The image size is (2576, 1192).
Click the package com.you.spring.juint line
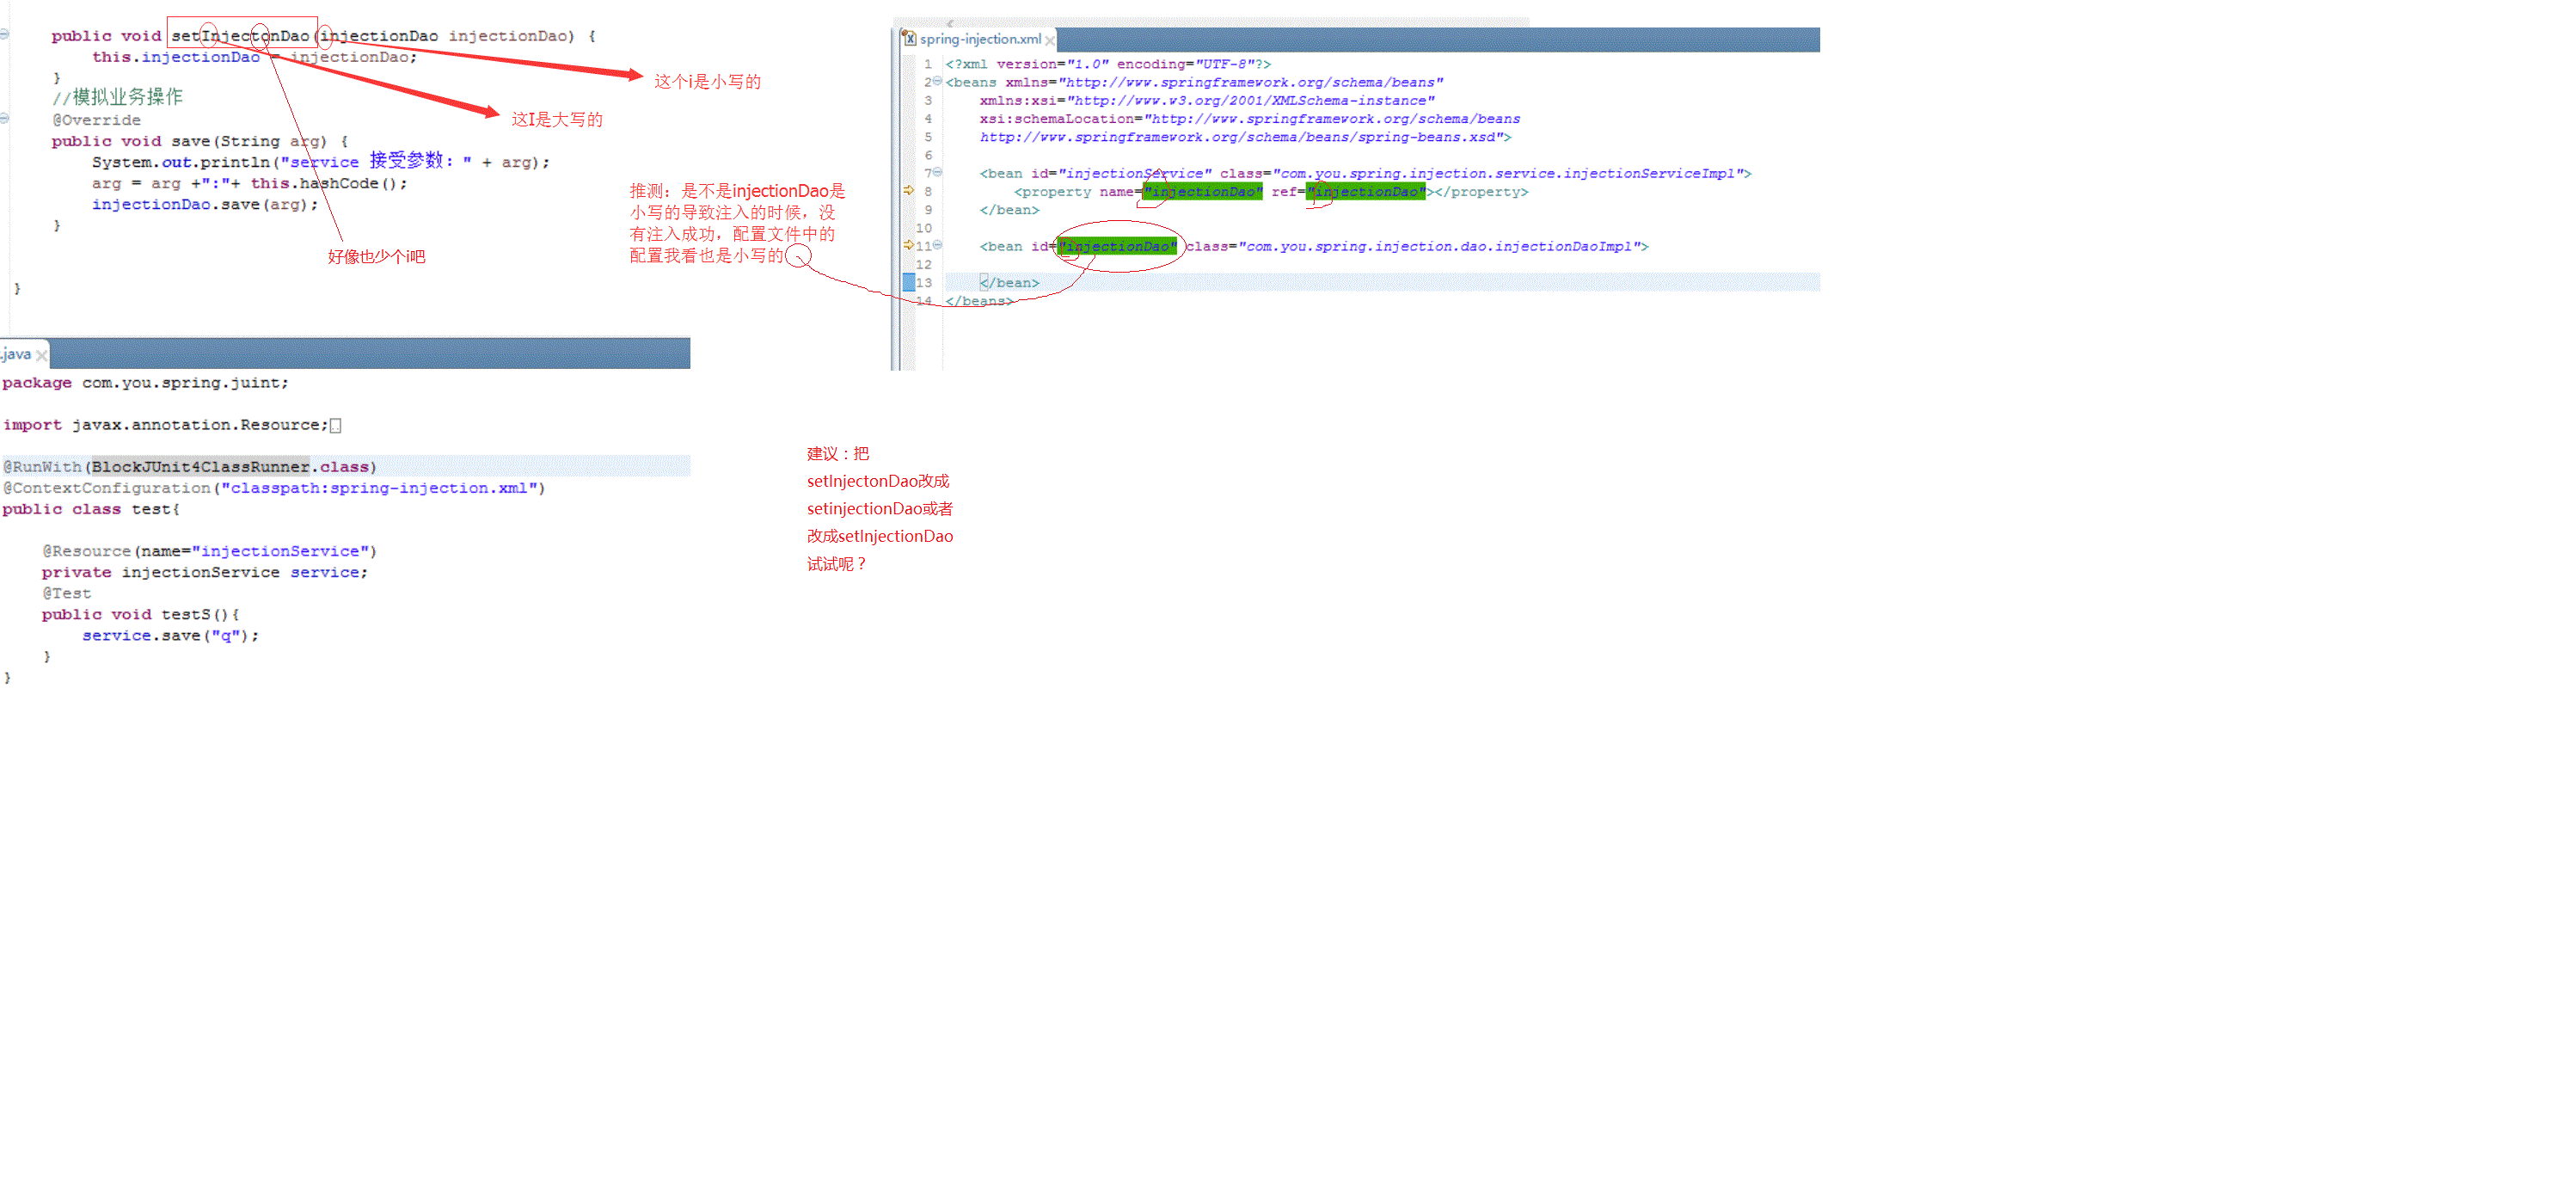[x=145, y=383]
